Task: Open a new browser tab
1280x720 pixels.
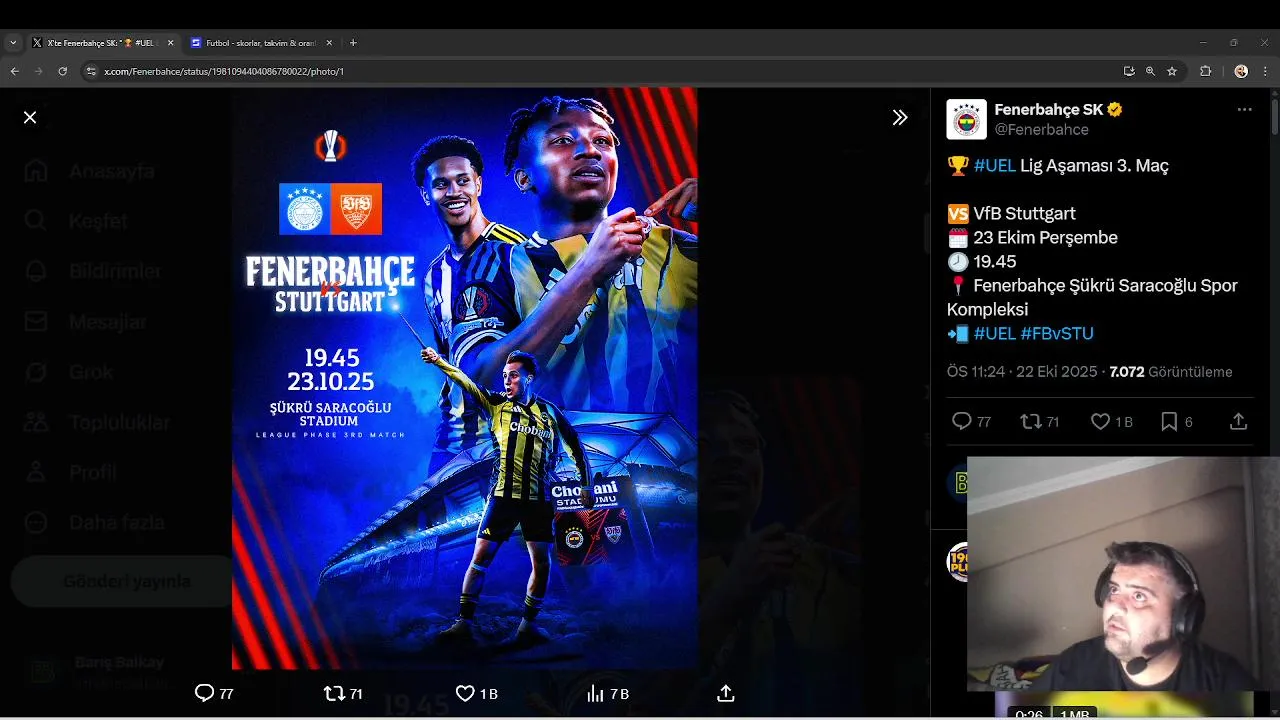Action: [353, 43]
